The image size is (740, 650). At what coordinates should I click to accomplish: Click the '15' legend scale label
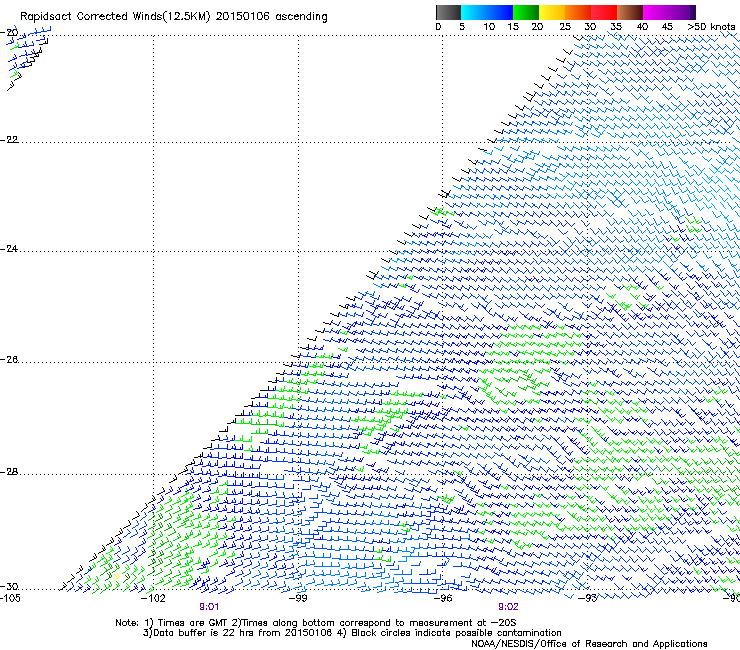pyautogui.click(x=513, y=27)
